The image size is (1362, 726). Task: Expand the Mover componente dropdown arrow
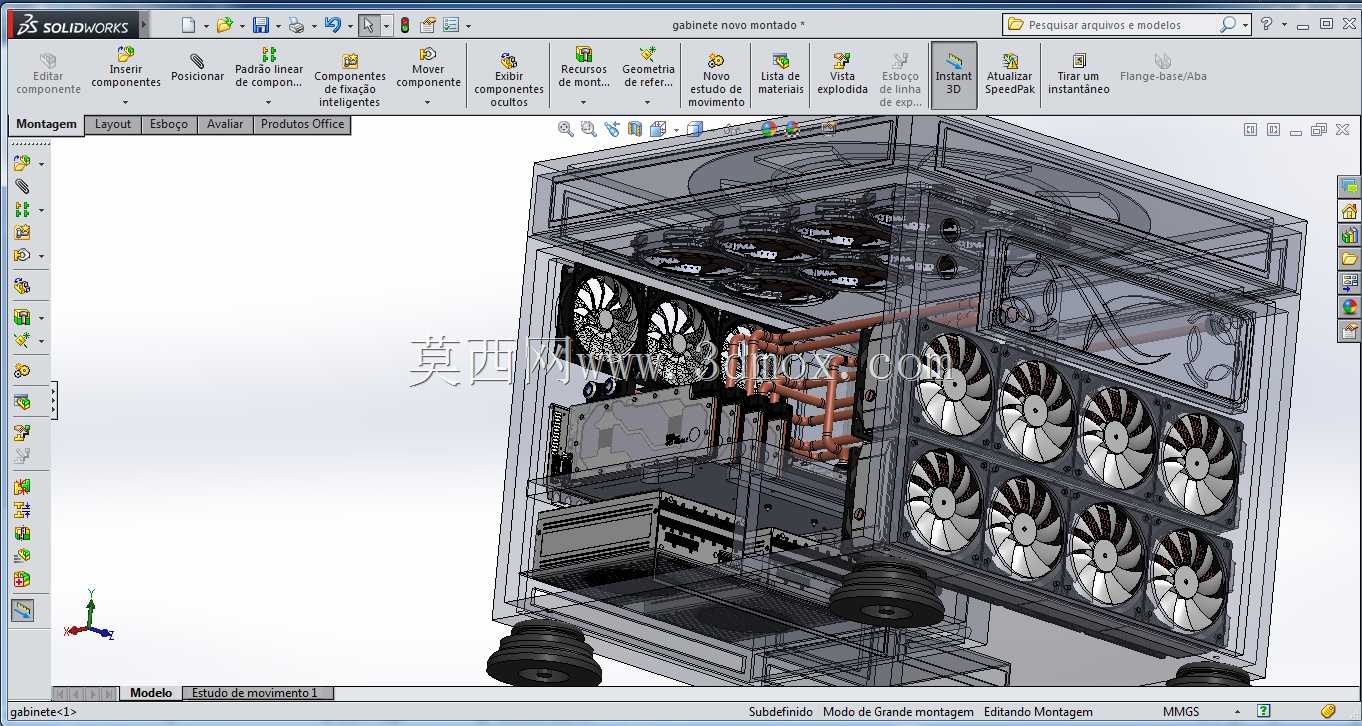tap(428, 102)
